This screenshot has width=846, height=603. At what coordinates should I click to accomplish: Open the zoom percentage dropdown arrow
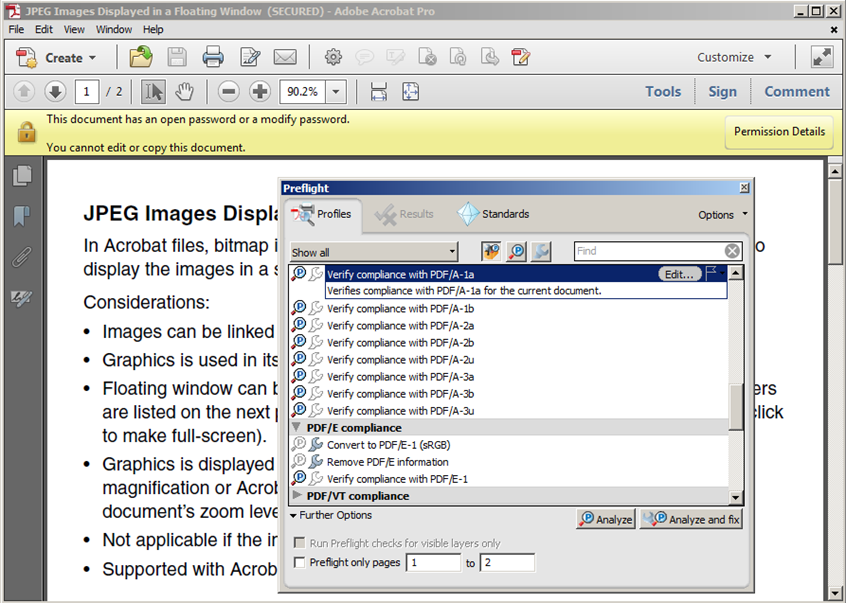[335, 92]
